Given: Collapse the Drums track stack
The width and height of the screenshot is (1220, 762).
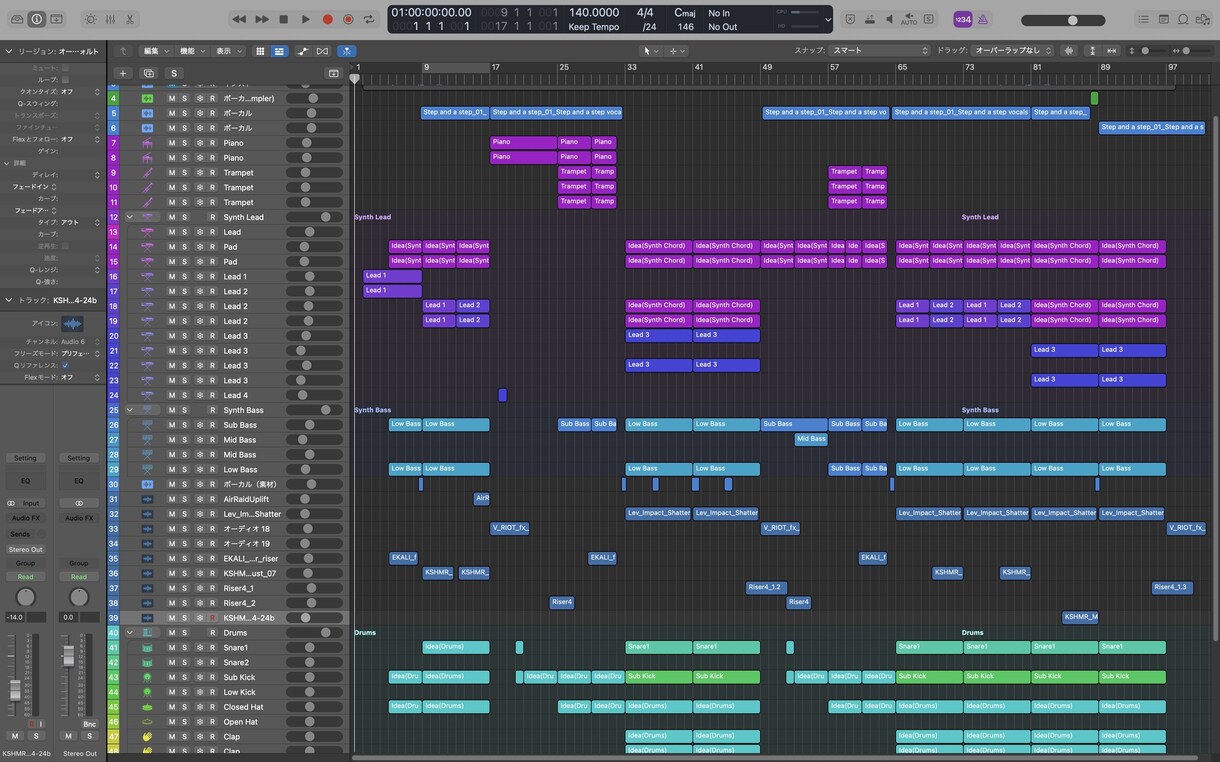Looking at the screenshot, I should (129, 633).
